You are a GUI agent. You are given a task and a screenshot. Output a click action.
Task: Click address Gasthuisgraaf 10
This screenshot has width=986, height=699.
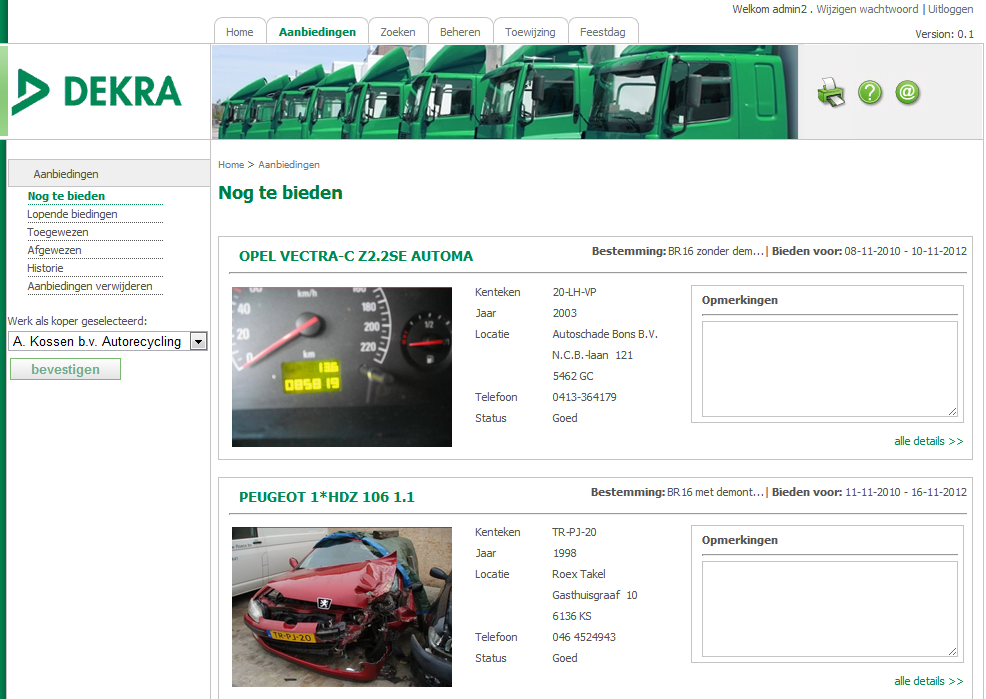click(x=595, y=595)
